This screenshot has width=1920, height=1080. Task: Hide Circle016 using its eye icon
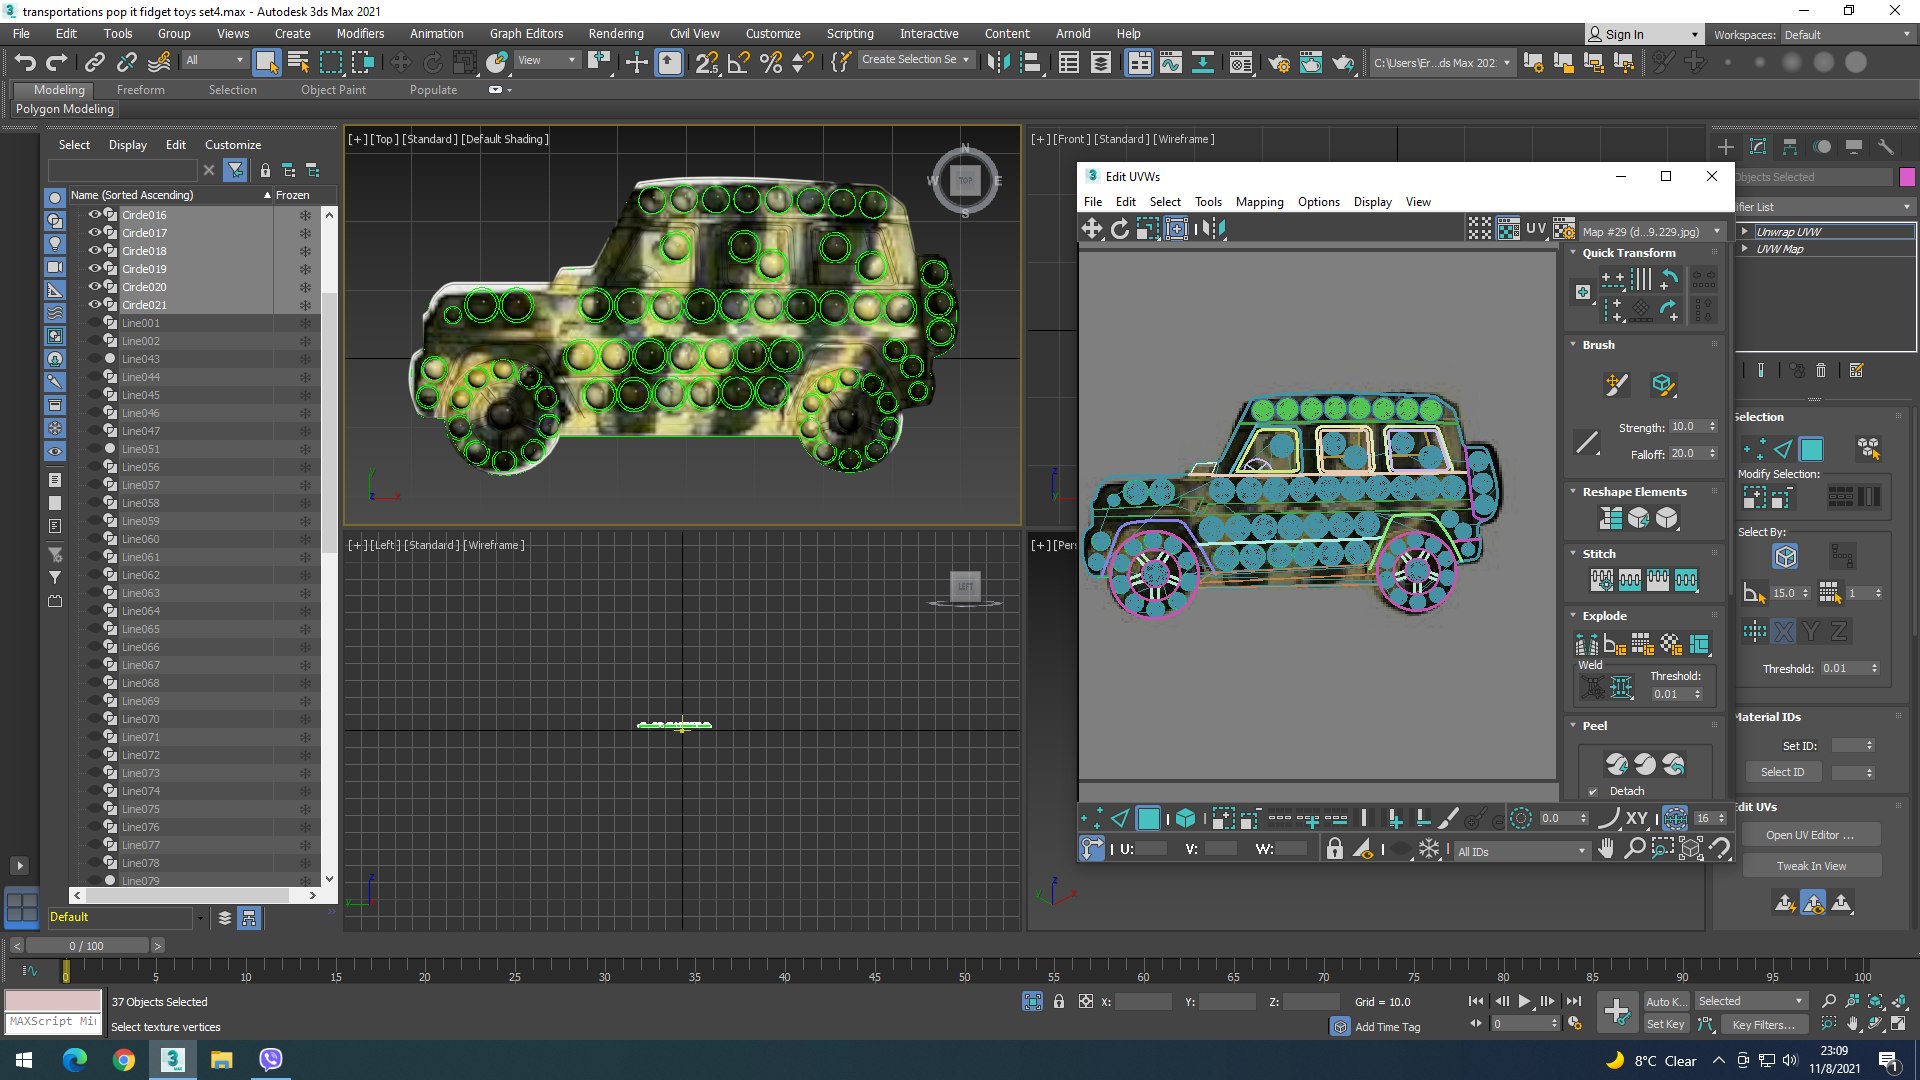(x=95, y=215)
